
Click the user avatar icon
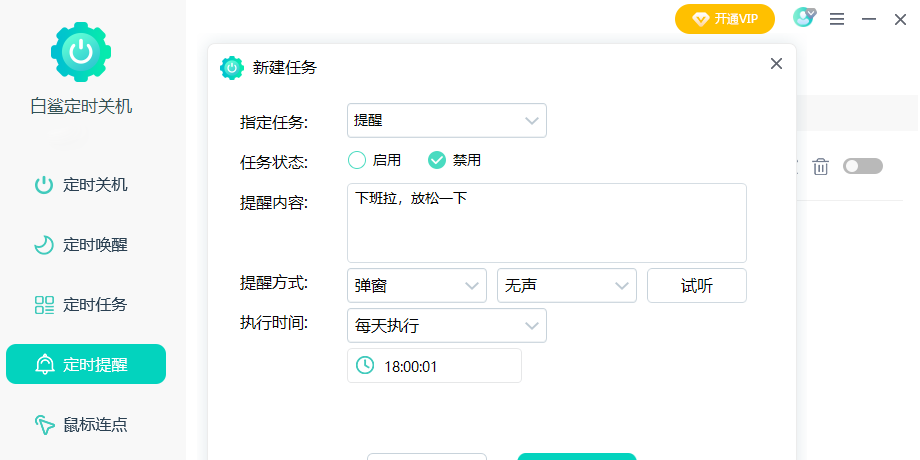[803, 18]
